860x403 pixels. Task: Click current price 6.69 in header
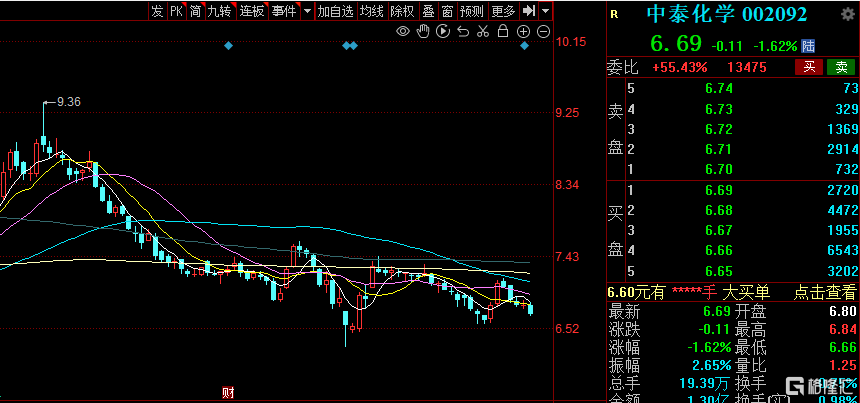coord(676,43)
